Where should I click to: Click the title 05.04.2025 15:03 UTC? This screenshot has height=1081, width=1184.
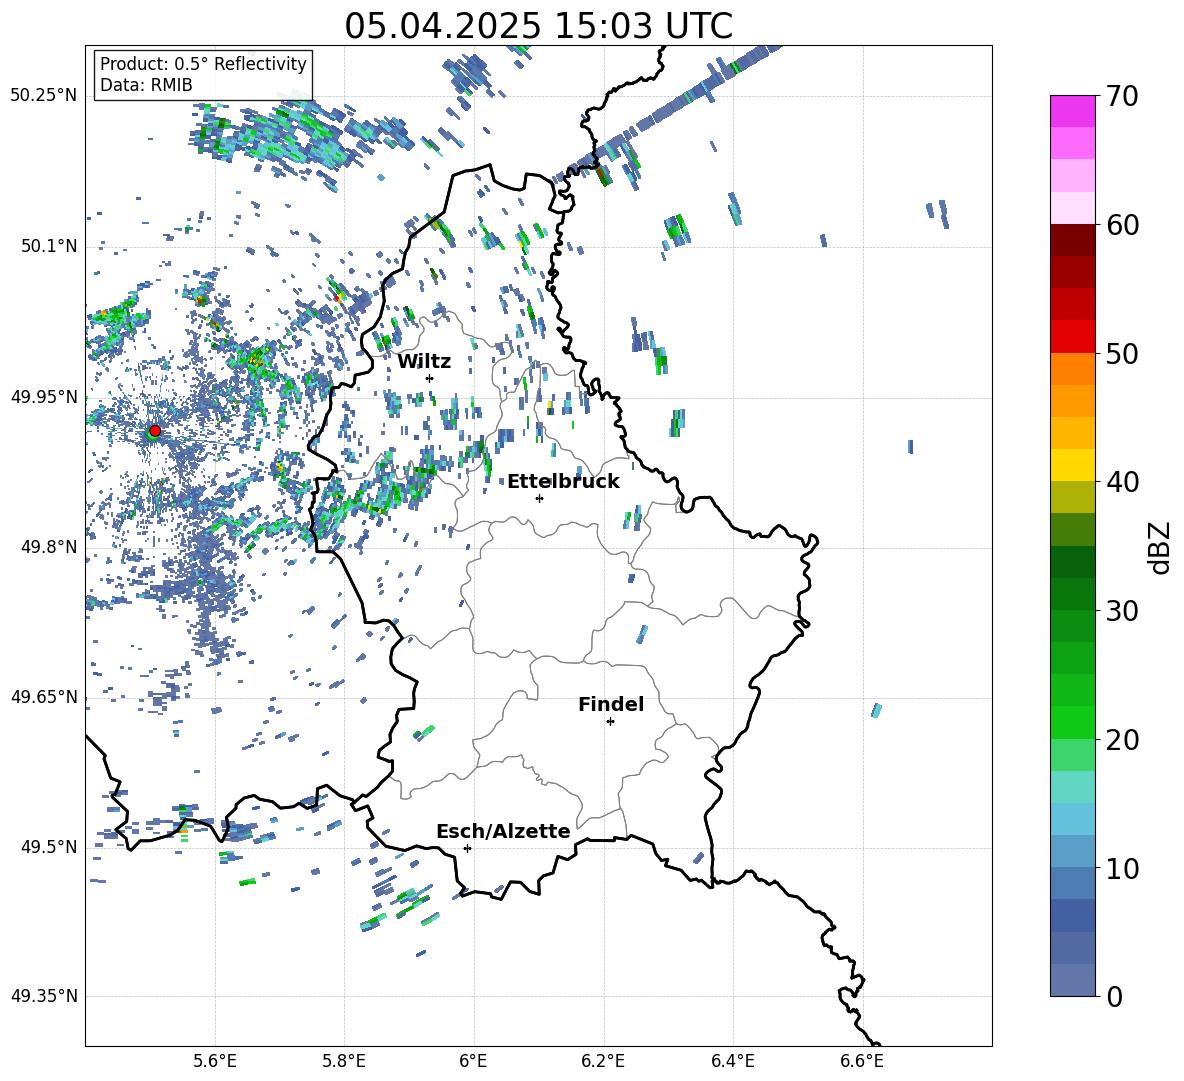point(538,26)
